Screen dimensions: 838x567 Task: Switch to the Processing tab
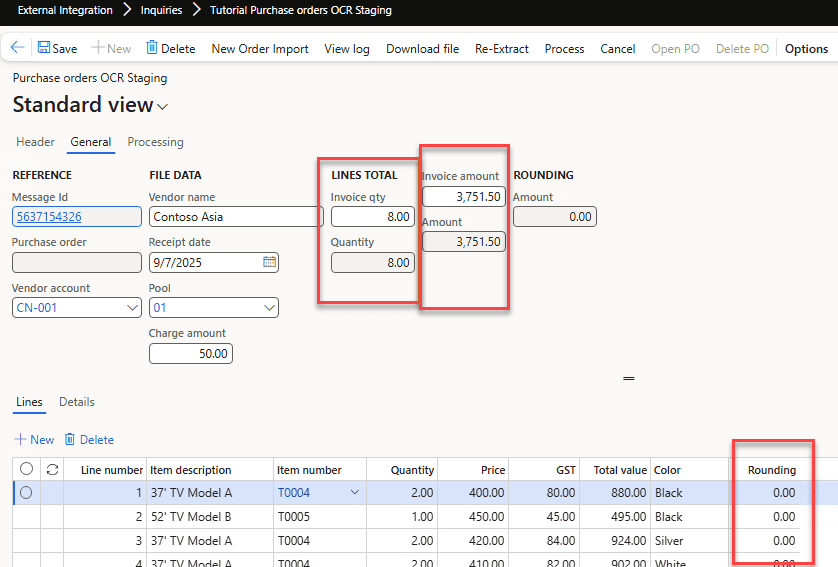tap(155, 142)
